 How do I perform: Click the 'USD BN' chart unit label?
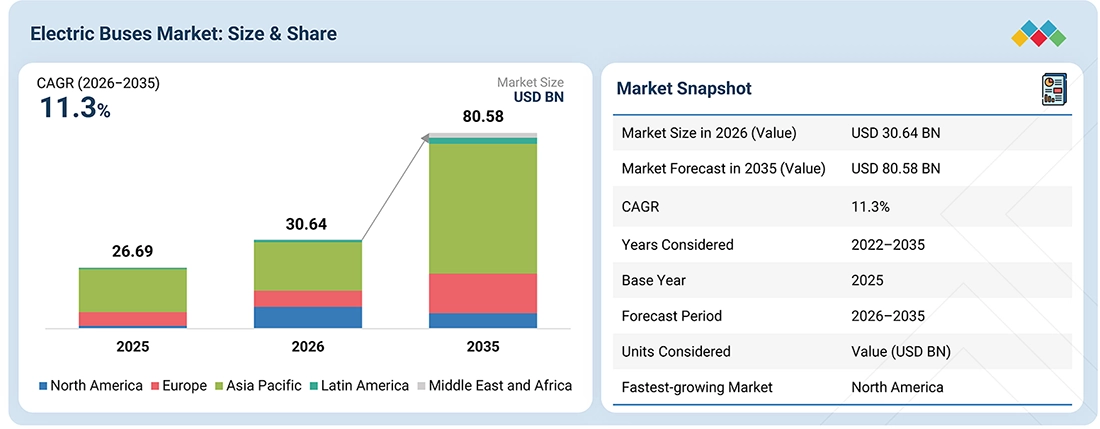(539, 97)
